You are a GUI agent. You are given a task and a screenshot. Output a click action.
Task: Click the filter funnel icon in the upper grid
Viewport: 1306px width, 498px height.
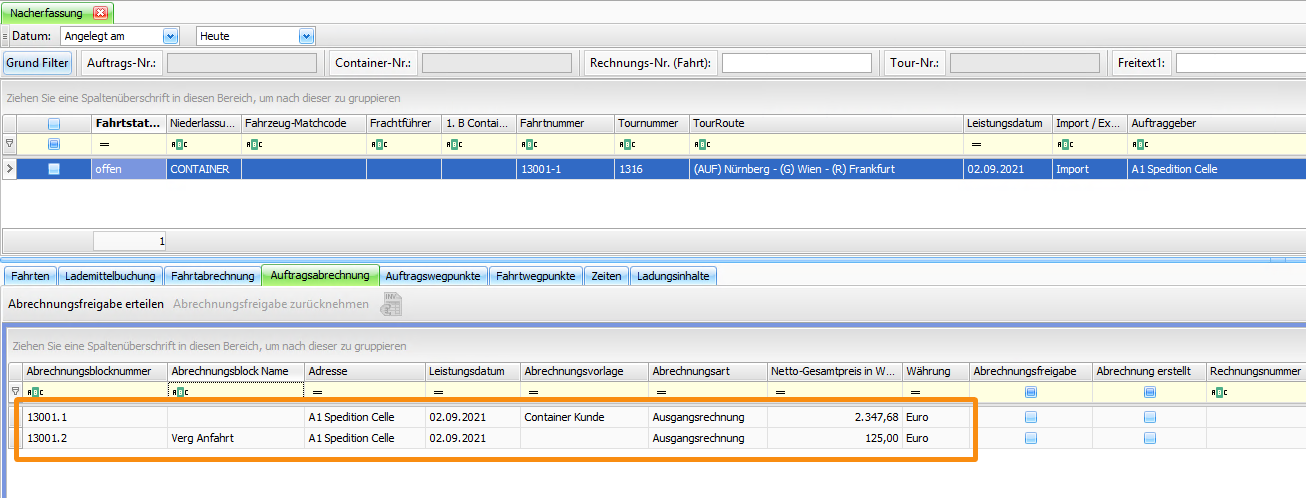point(10,144)
